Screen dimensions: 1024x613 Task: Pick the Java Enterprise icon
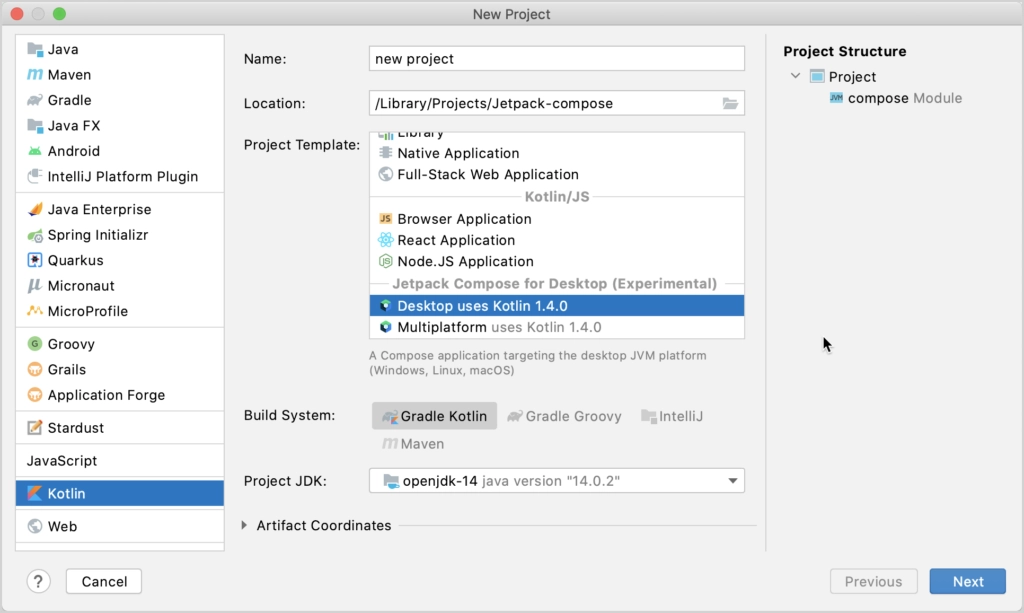(x=35, y=209)
